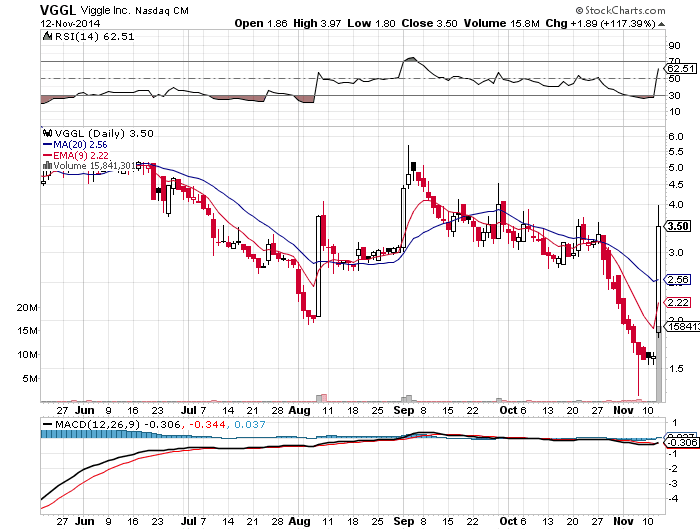Click the Aug label on price chart axis
The image size is (700, 530).
(299, 410)
